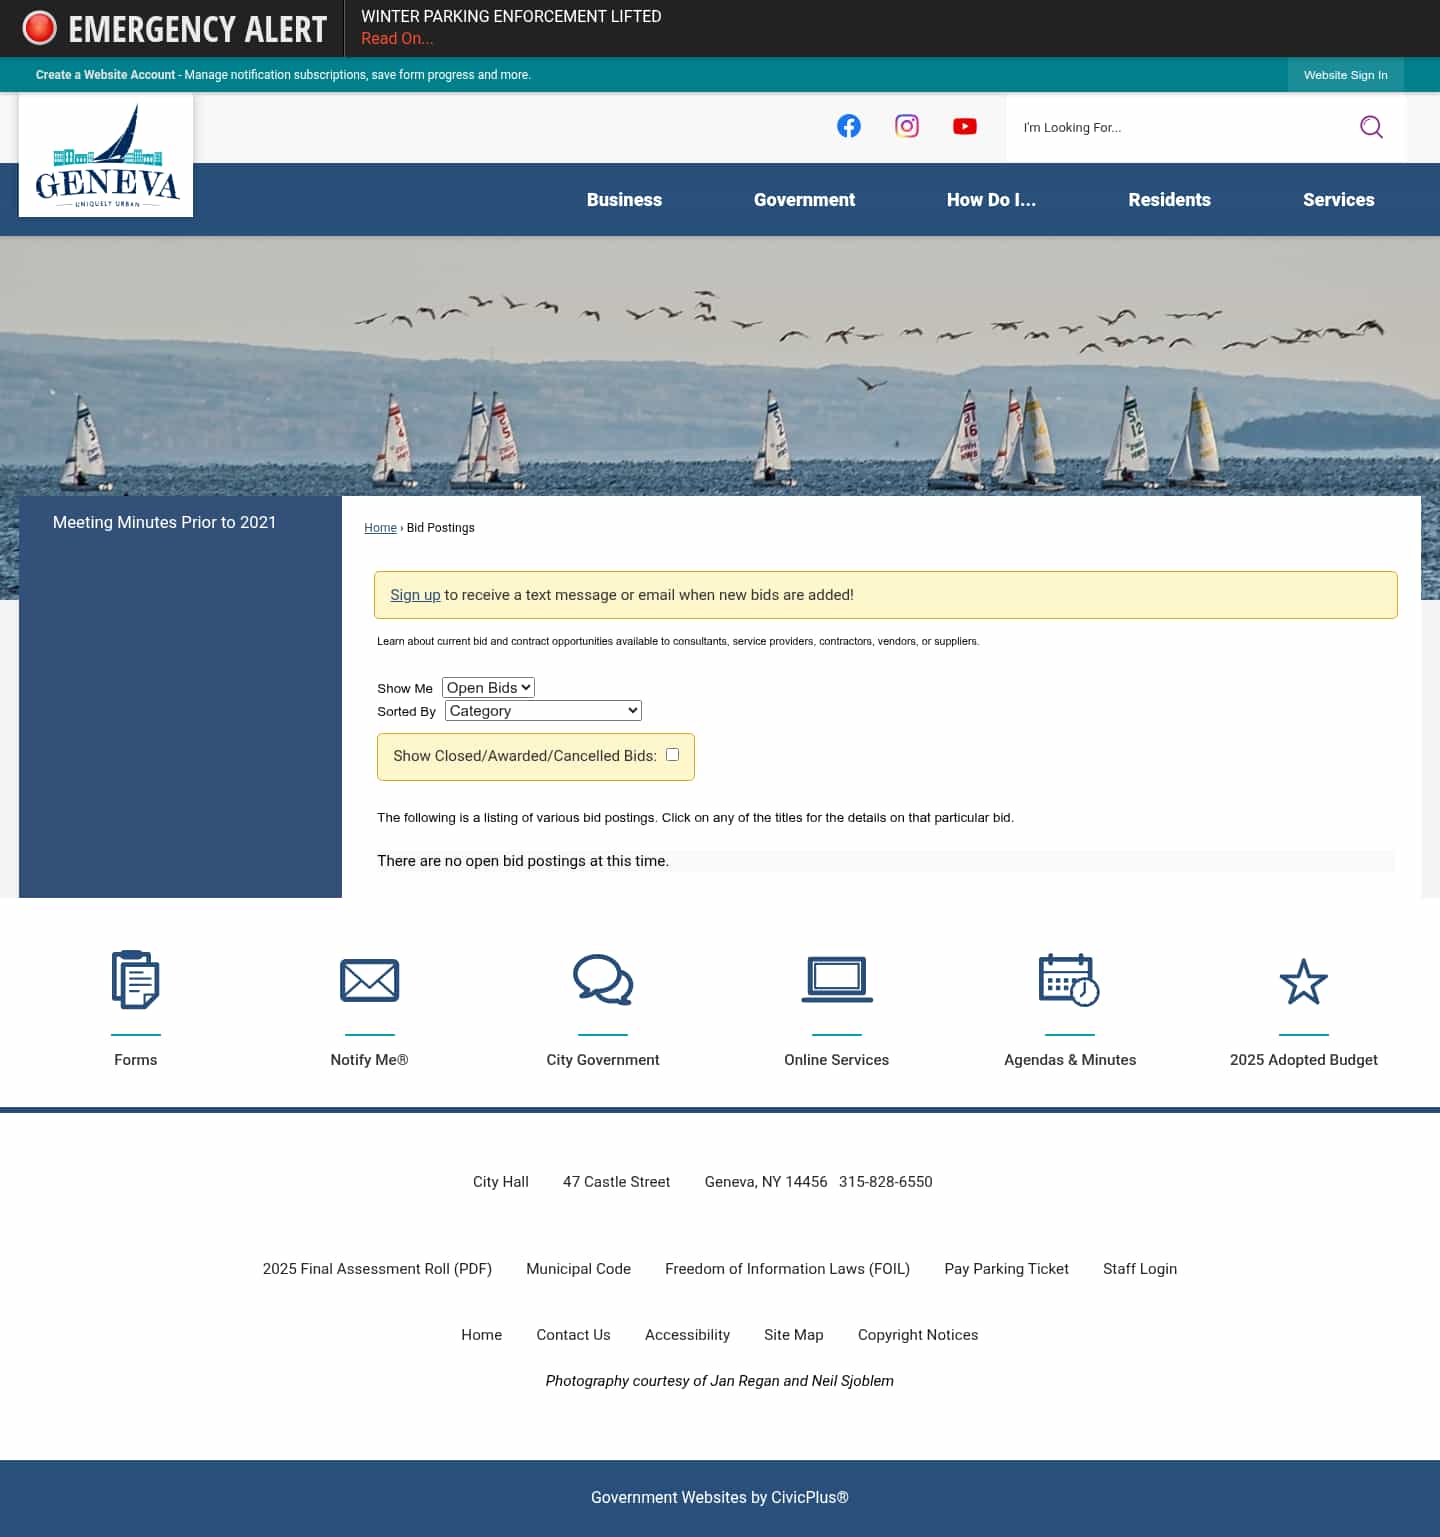Select the Forms document icon

136,981
